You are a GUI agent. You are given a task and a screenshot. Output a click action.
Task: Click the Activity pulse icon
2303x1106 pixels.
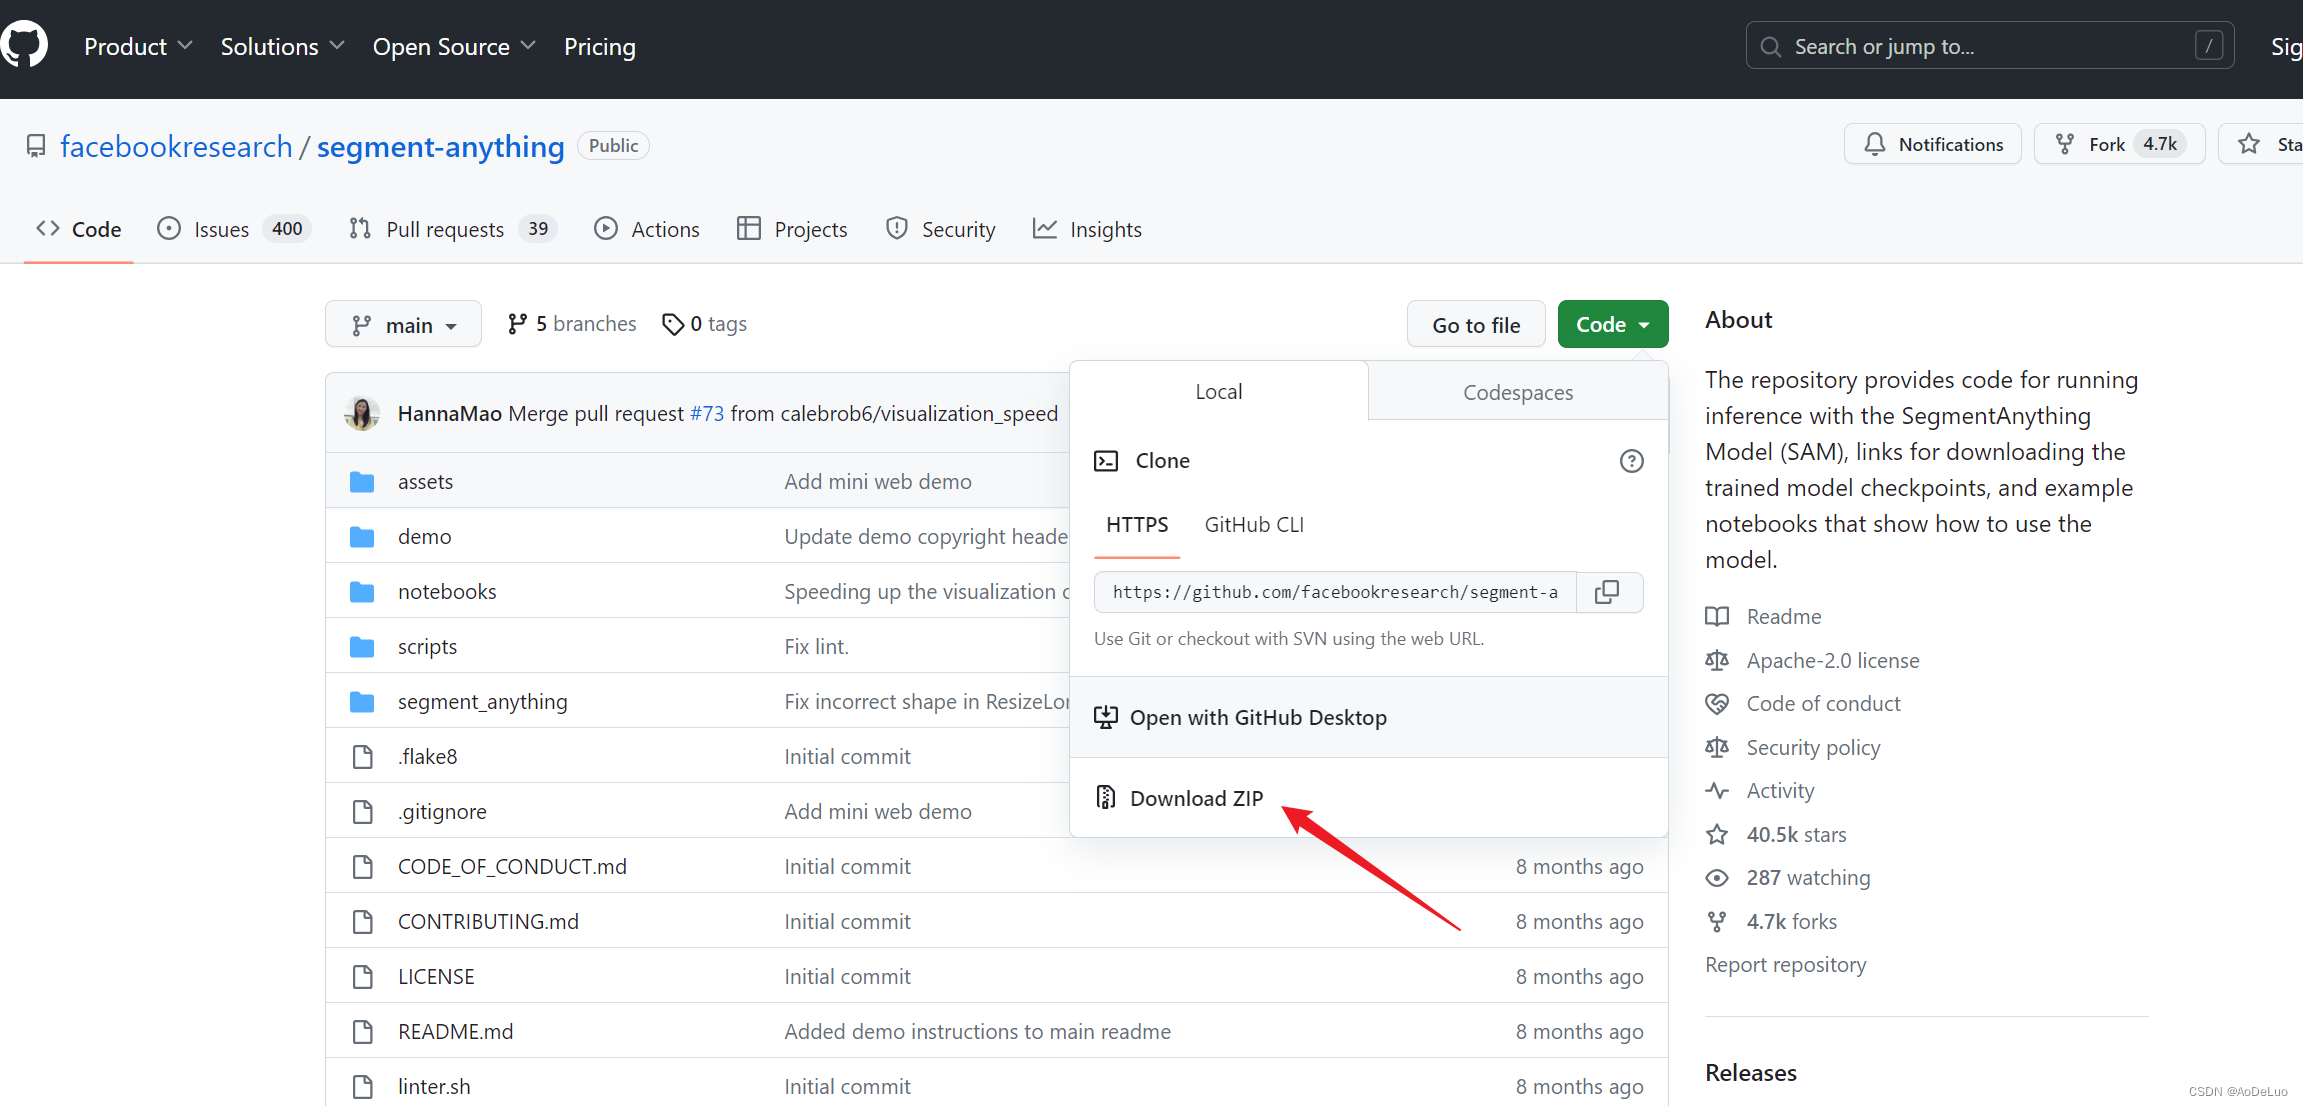(x=1717, y=791)
